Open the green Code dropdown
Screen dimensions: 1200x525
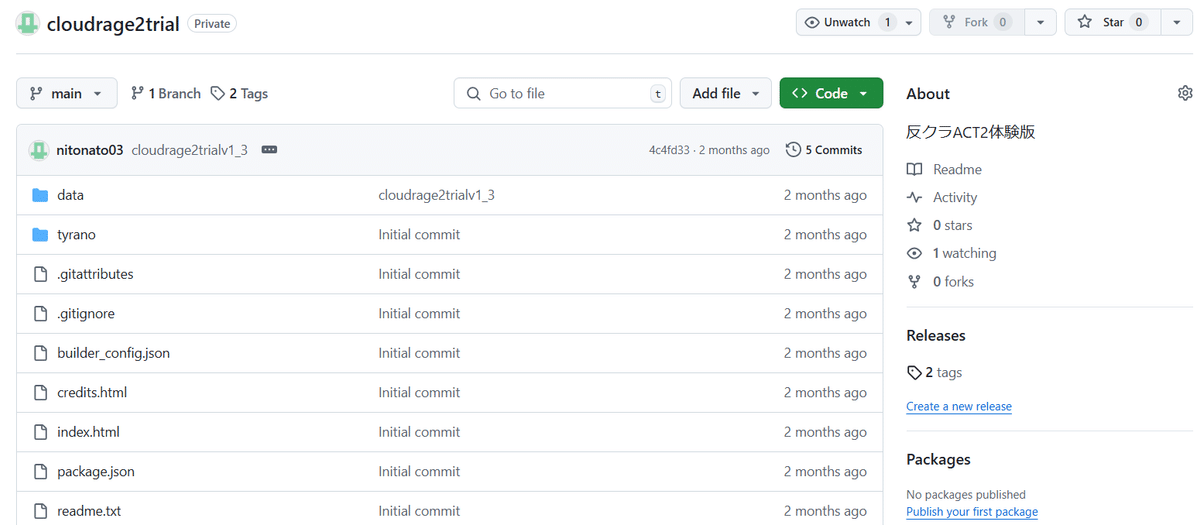[x=830, y=93]
